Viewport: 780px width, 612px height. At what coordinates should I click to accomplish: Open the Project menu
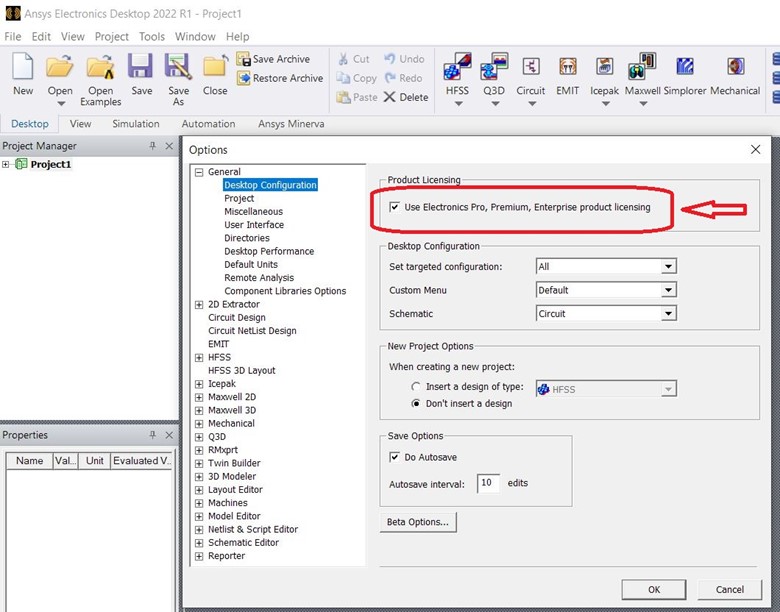coord(111,36)
